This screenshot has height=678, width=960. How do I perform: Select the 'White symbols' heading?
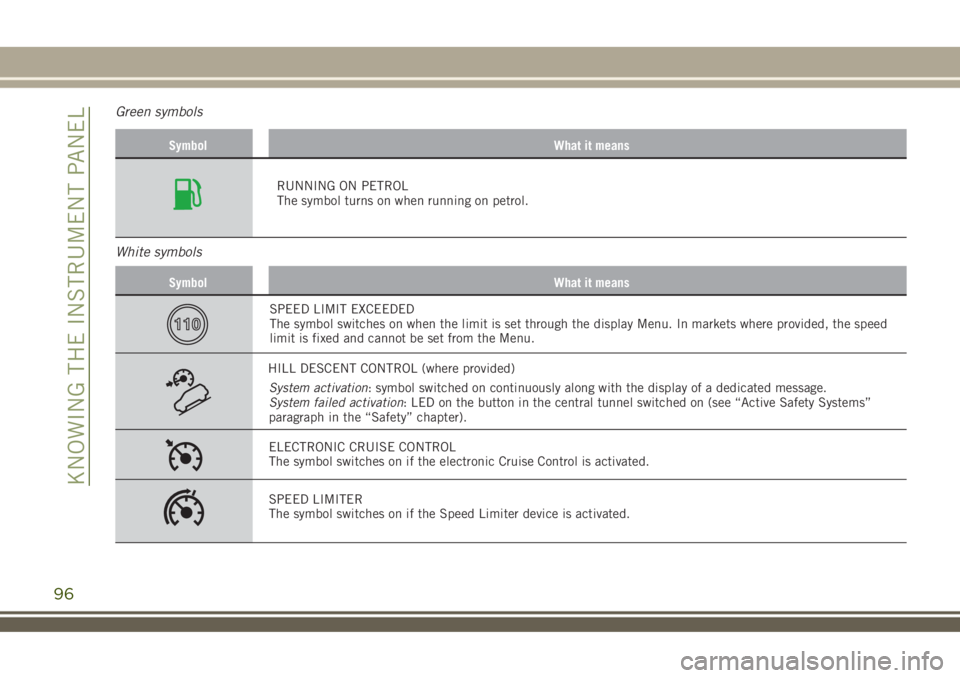click(159, 252)
